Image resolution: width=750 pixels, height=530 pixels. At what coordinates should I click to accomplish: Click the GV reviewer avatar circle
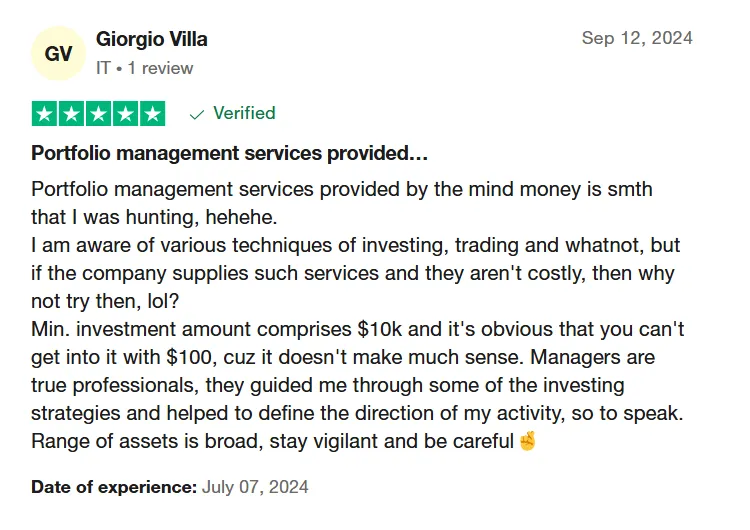click(59, 53)
